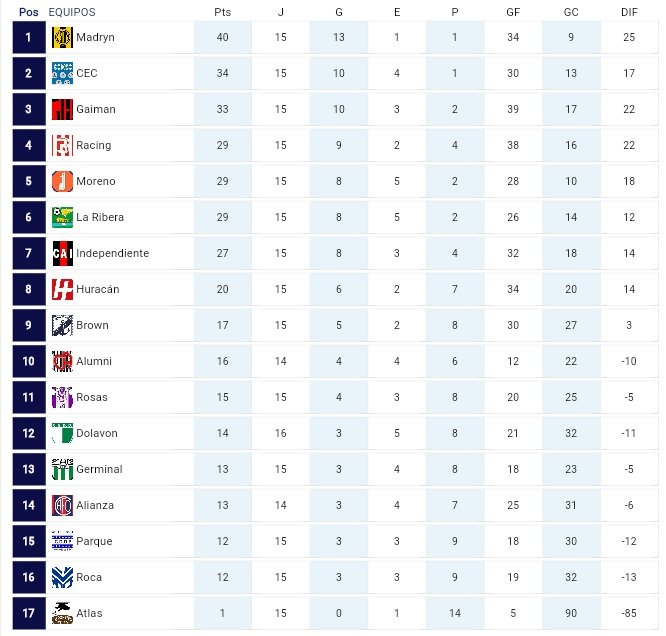Screen dimensions: 666x636
Task: Click the Independiente CAI logo
Action: (62, 253)
